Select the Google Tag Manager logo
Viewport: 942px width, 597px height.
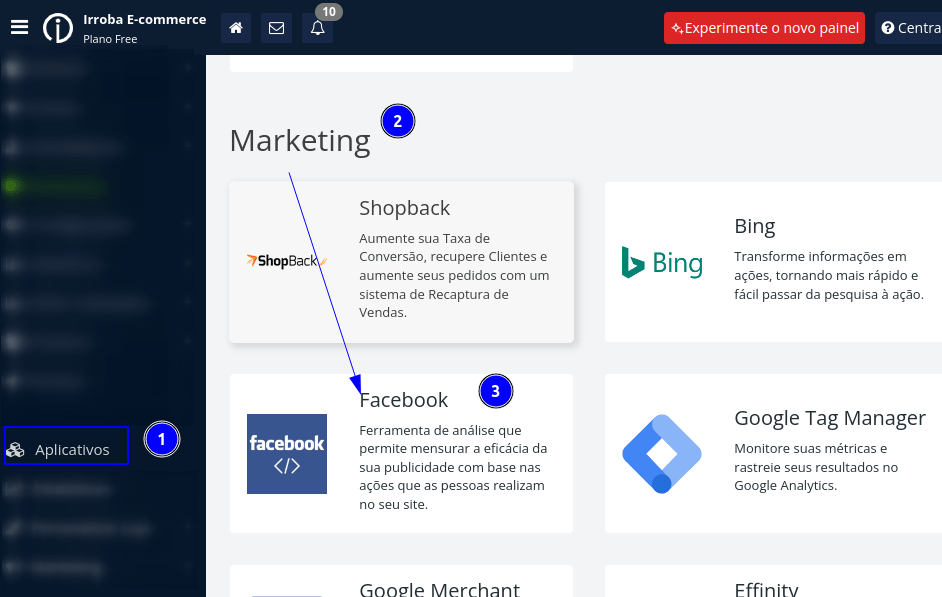[x=661, y=453]
